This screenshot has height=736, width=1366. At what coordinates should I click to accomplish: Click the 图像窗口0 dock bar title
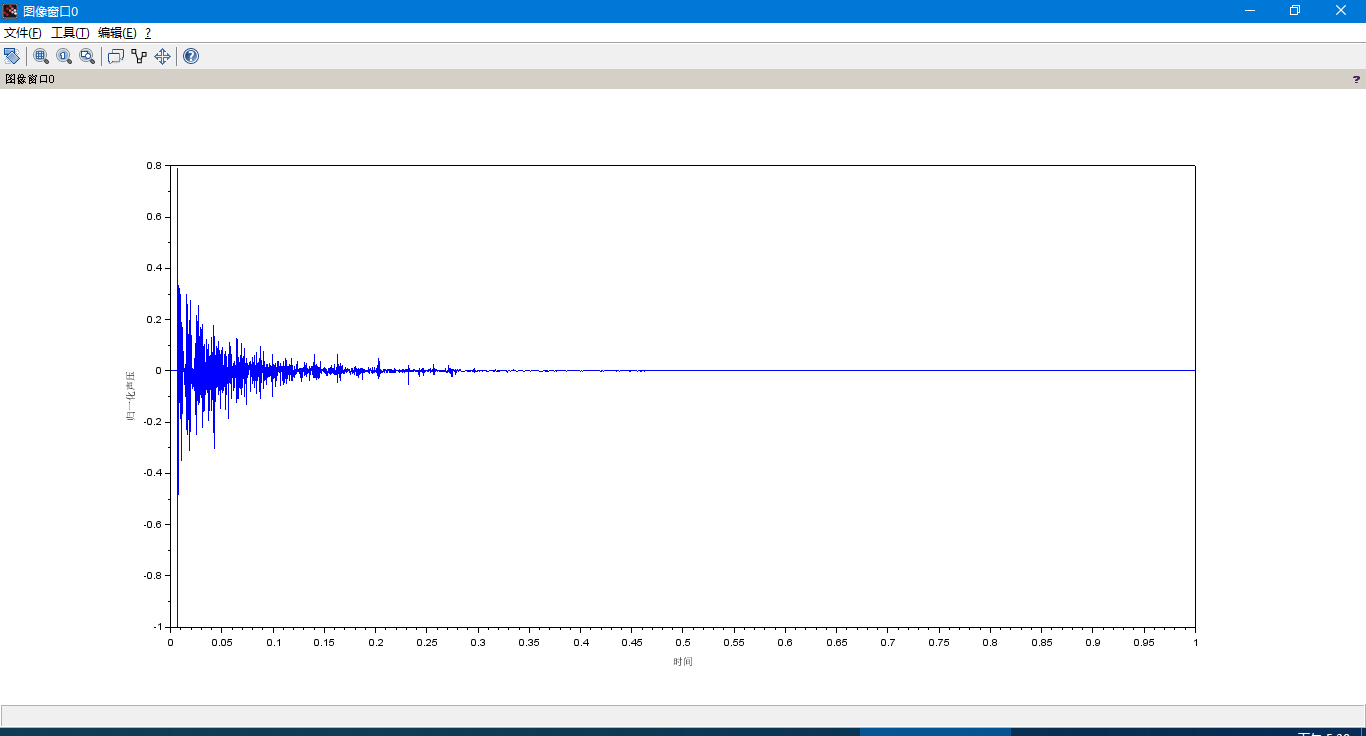click(30, 79)
